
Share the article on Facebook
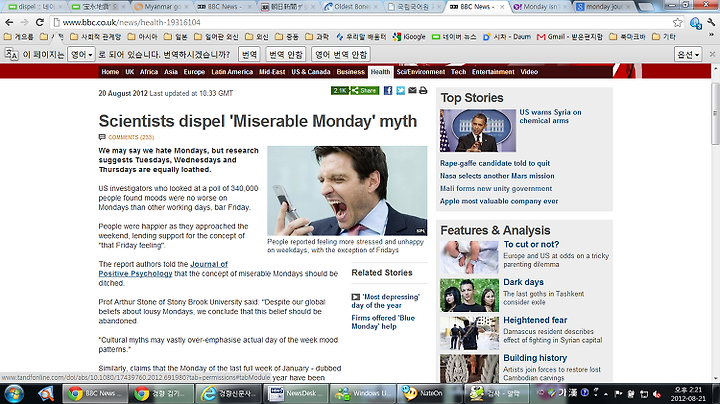(388, 90)
